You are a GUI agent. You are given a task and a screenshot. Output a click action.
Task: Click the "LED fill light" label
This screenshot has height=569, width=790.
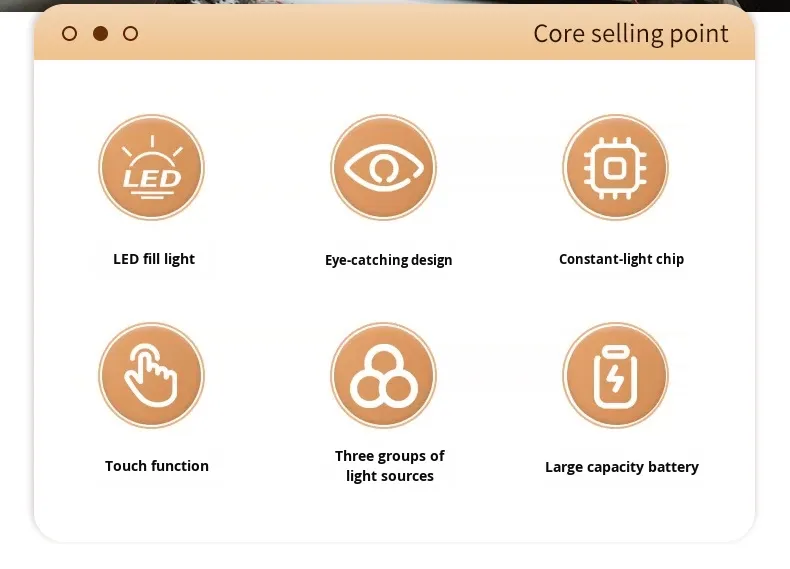pyautogui.click(x=154, y=259)
